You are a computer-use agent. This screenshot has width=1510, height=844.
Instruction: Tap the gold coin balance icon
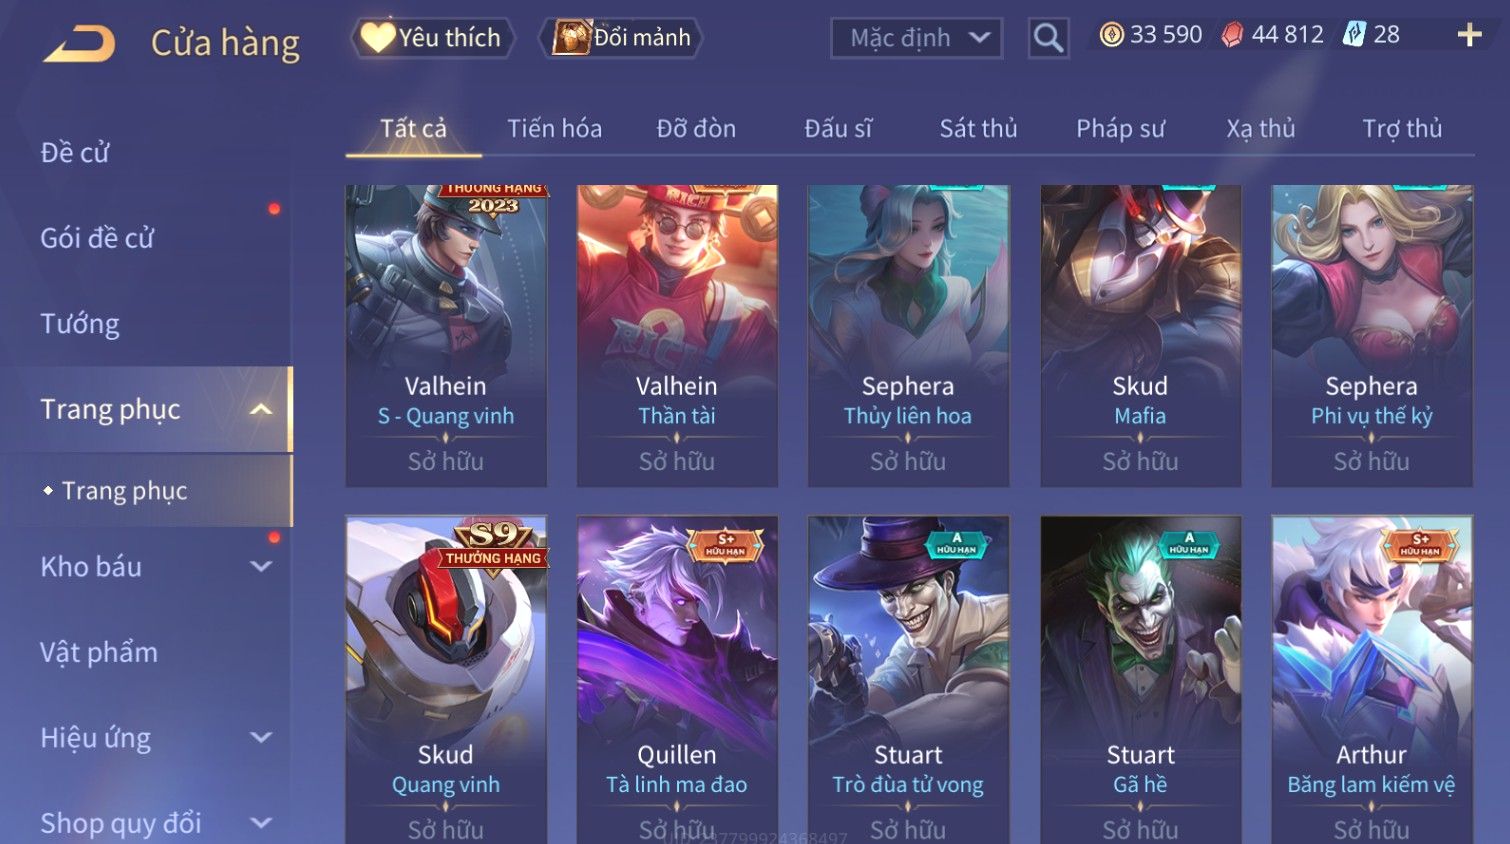click(1111, 35)
